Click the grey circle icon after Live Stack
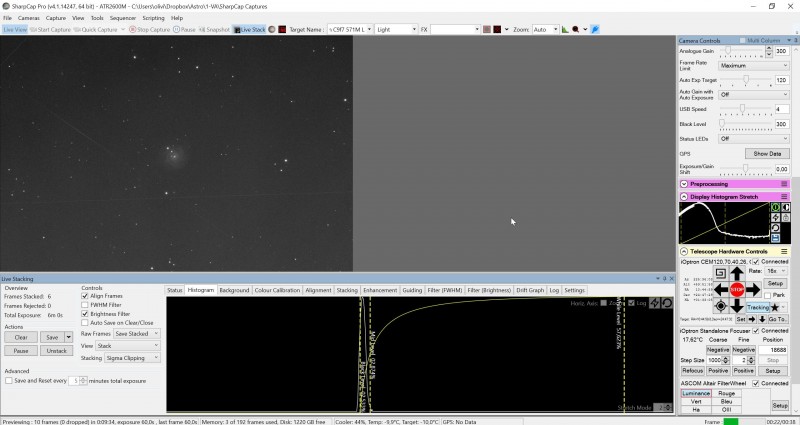The width and height of the screenshot is (800, 425). coord(272,30)
